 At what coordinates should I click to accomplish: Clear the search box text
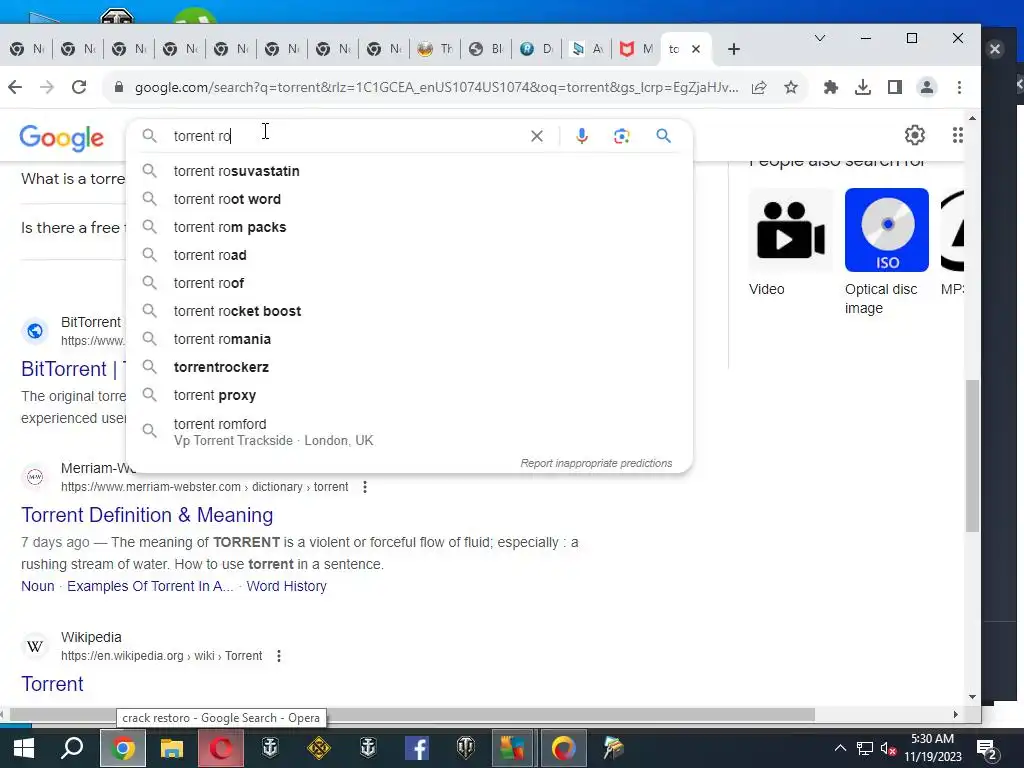[x=537, y=136]
